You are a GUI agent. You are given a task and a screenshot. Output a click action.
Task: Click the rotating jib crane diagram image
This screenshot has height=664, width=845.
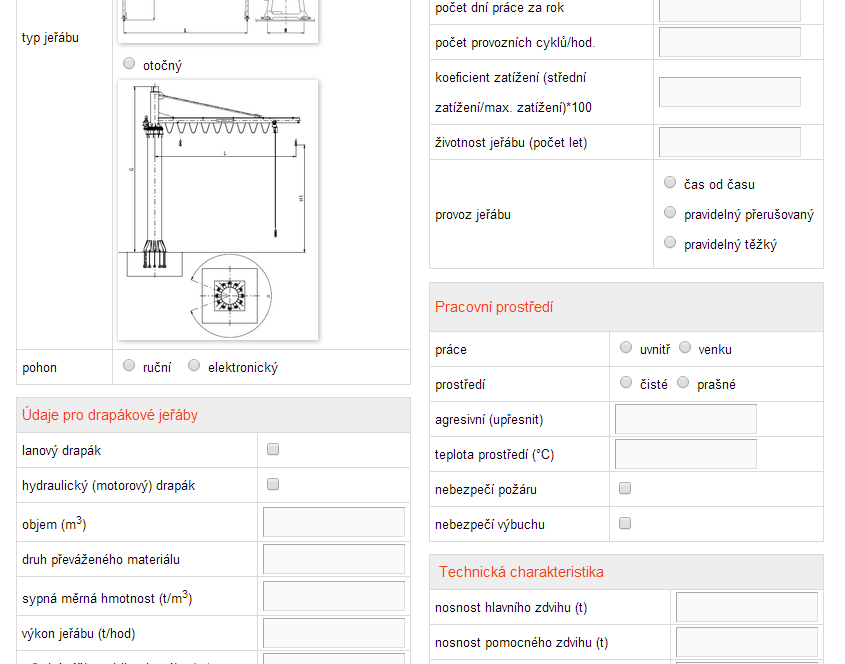coord(218,210)
